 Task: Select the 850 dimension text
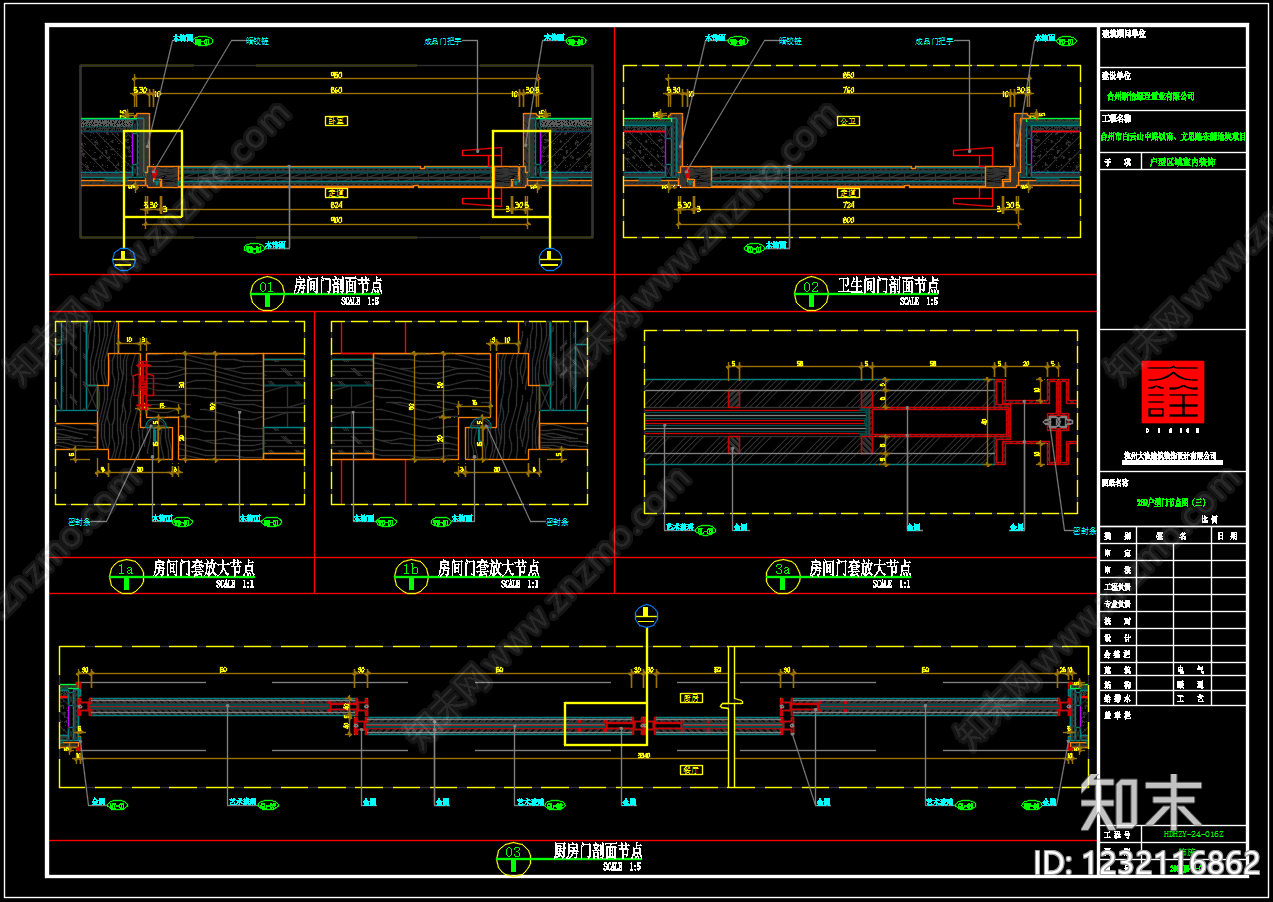click(848, 74)
